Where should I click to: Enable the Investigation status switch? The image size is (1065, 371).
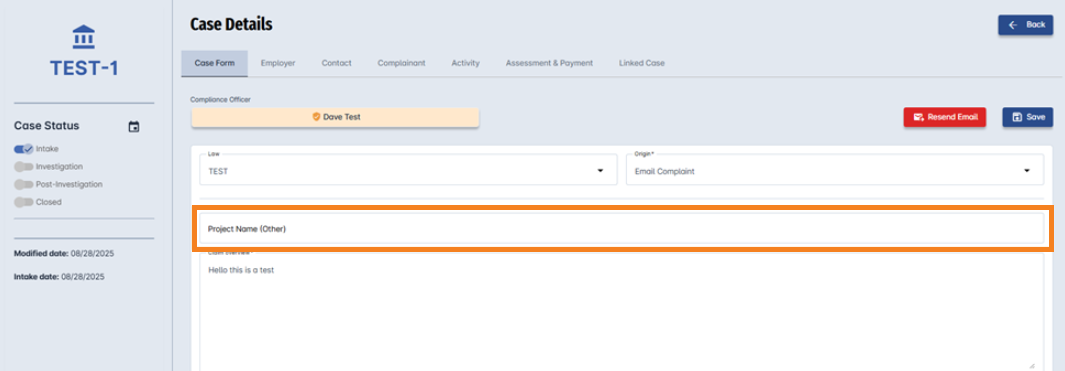[x=24, y=166]
